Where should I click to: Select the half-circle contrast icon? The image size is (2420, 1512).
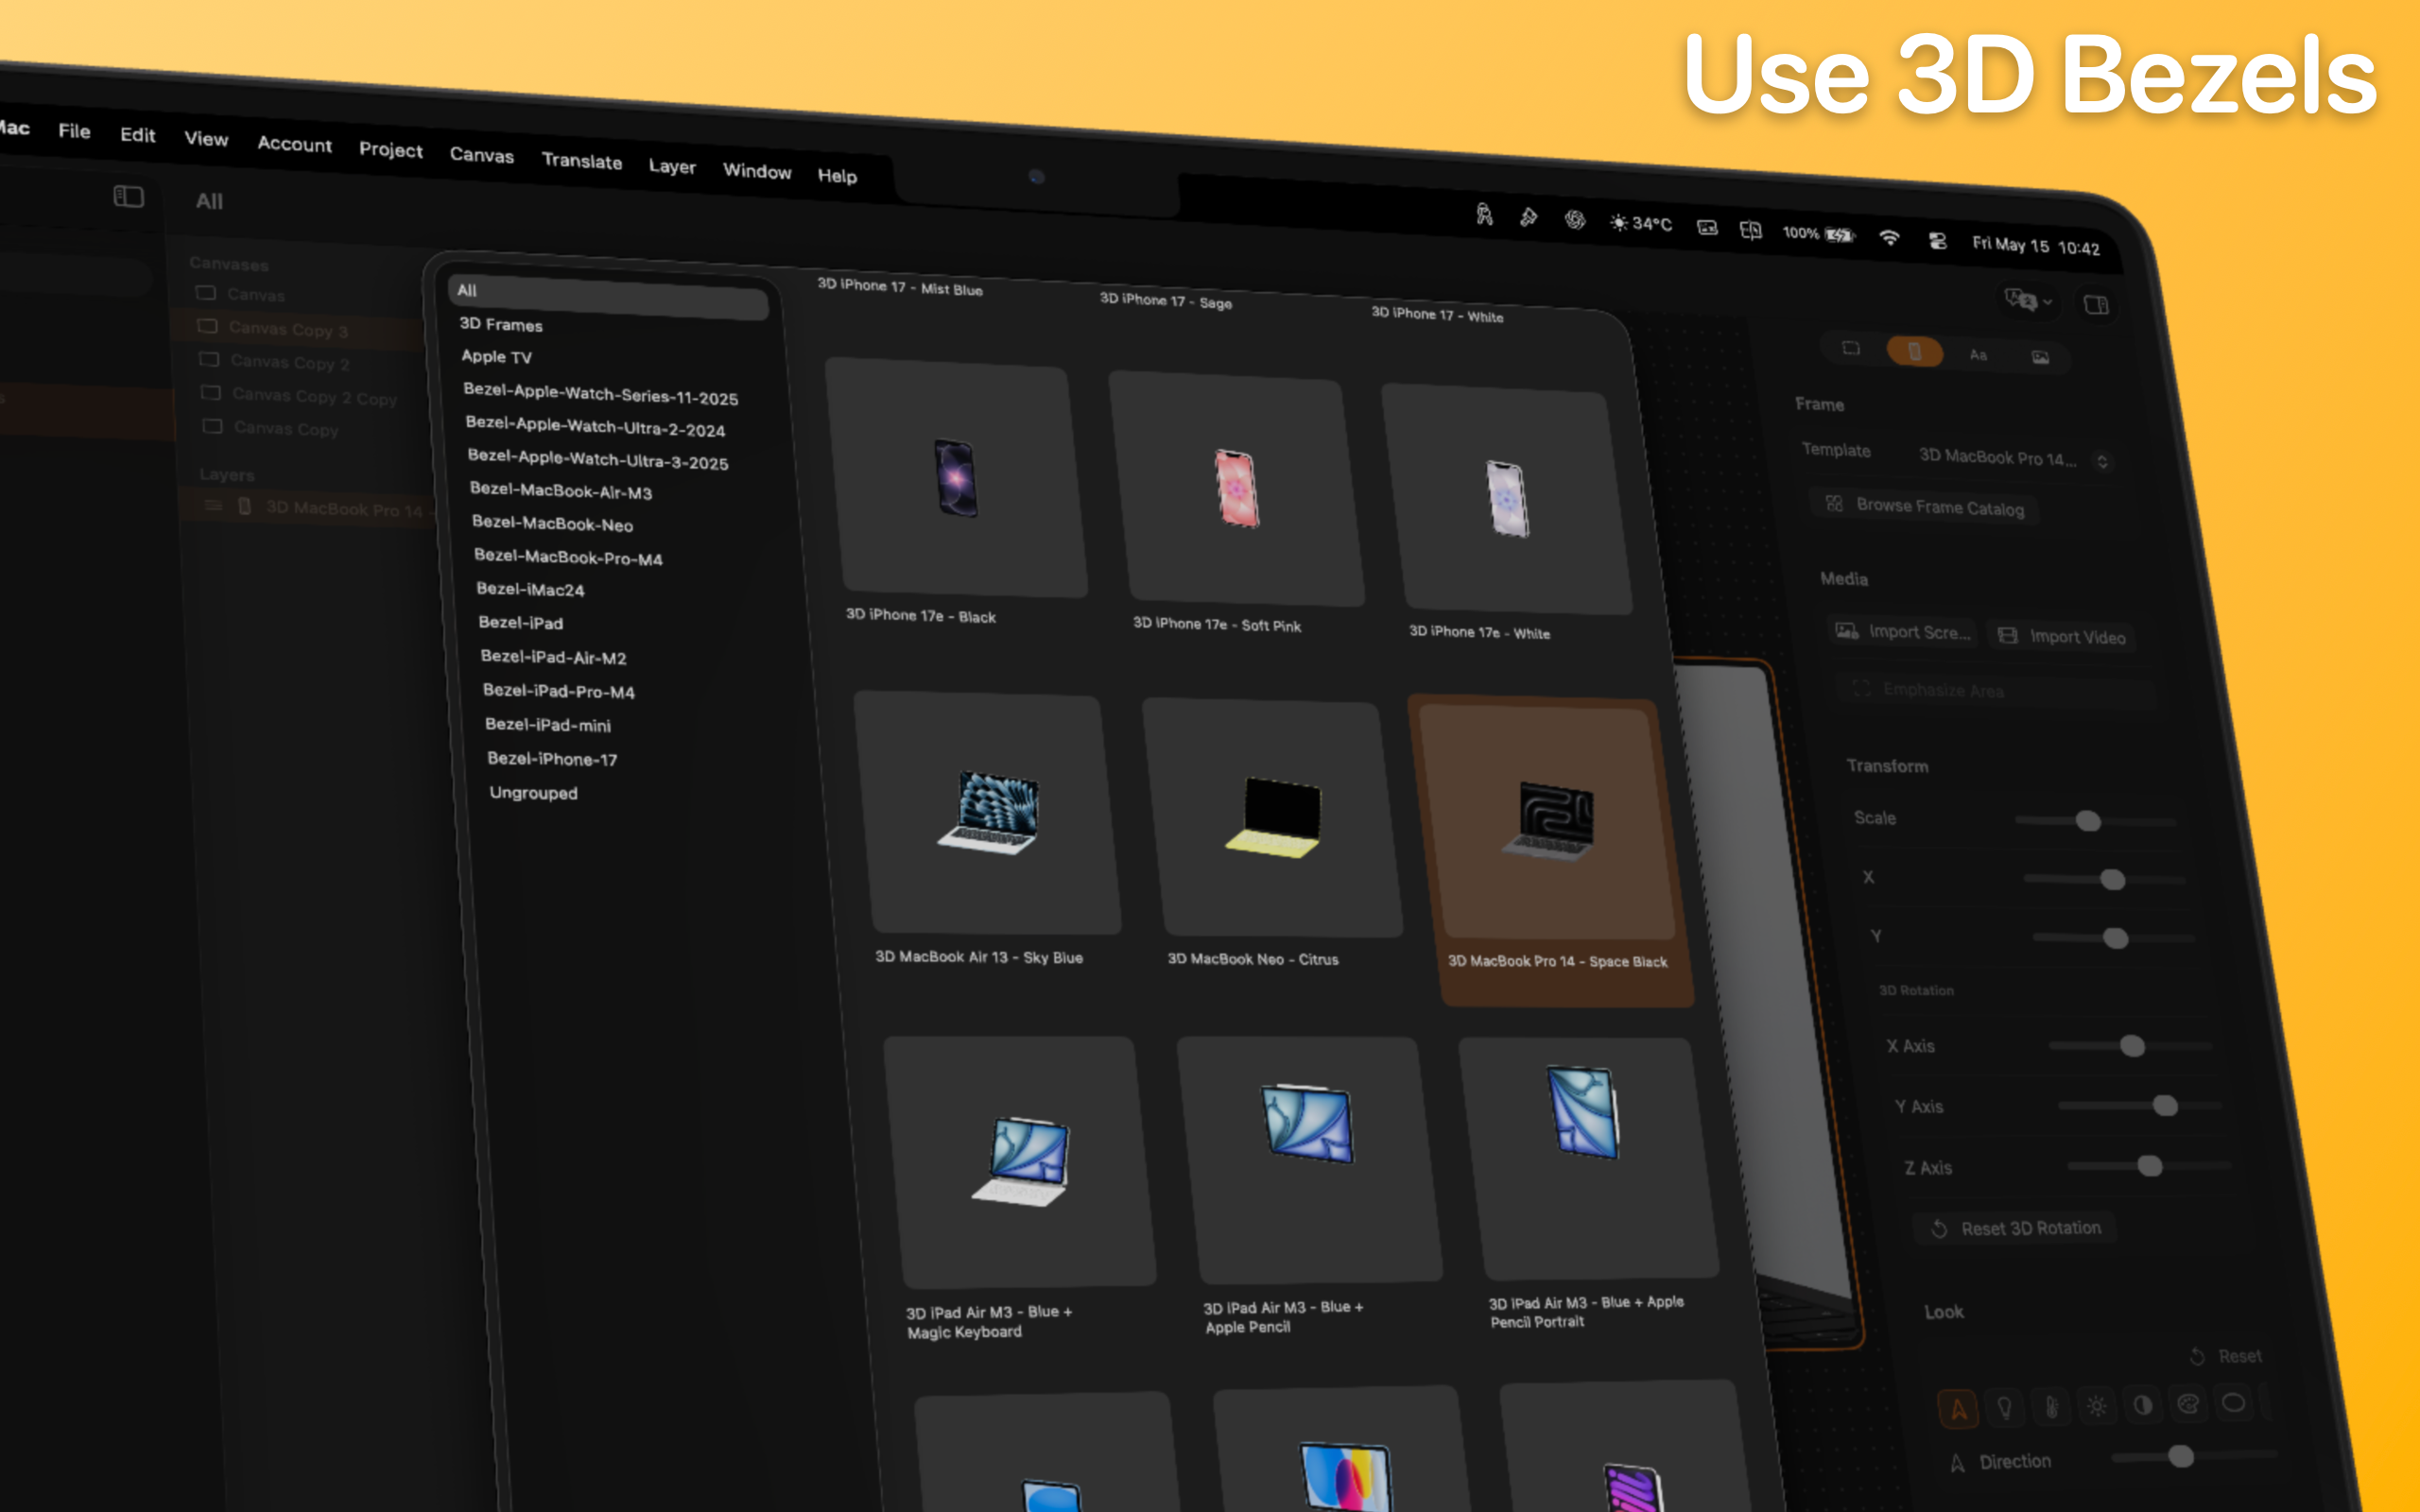coord(2143,1405)
